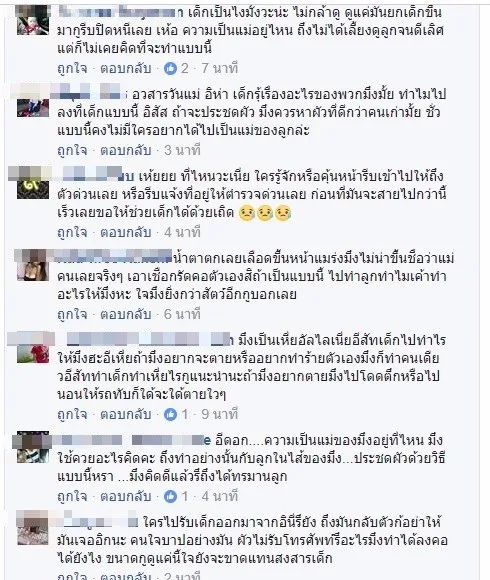This screenshot has width=490, height=580.
Task: Click ตอบกลับ under the crying-emoji comment
Action: coord(126,233)
